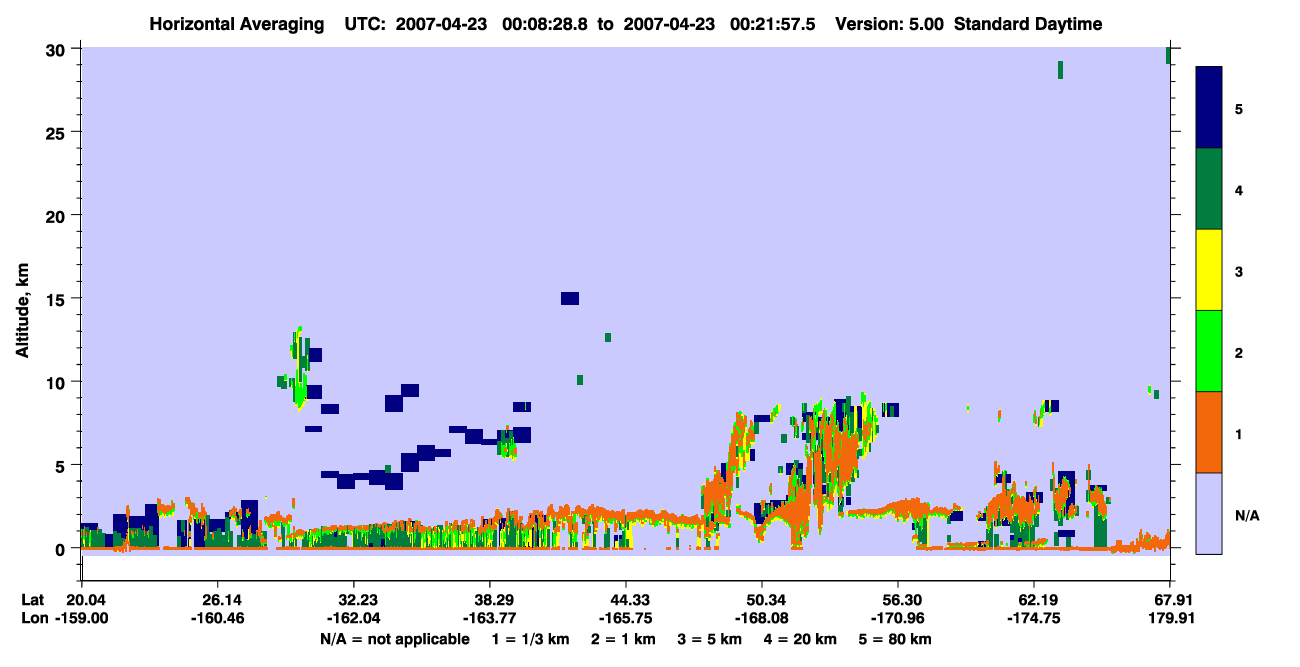
Task: Click legend text '2 = 1 km'
Action: 624,639
